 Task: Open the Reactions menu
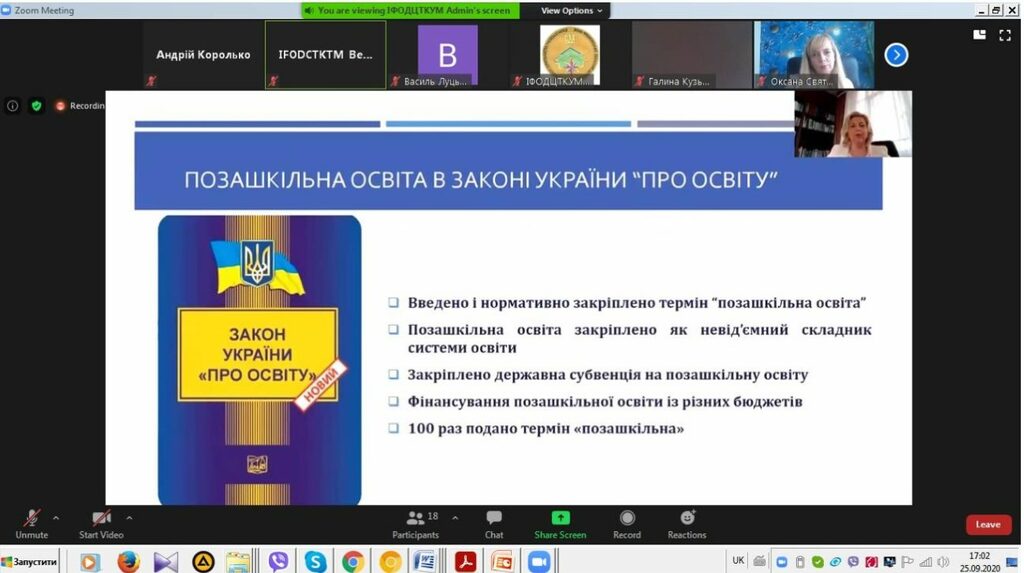tap(687, 519)
